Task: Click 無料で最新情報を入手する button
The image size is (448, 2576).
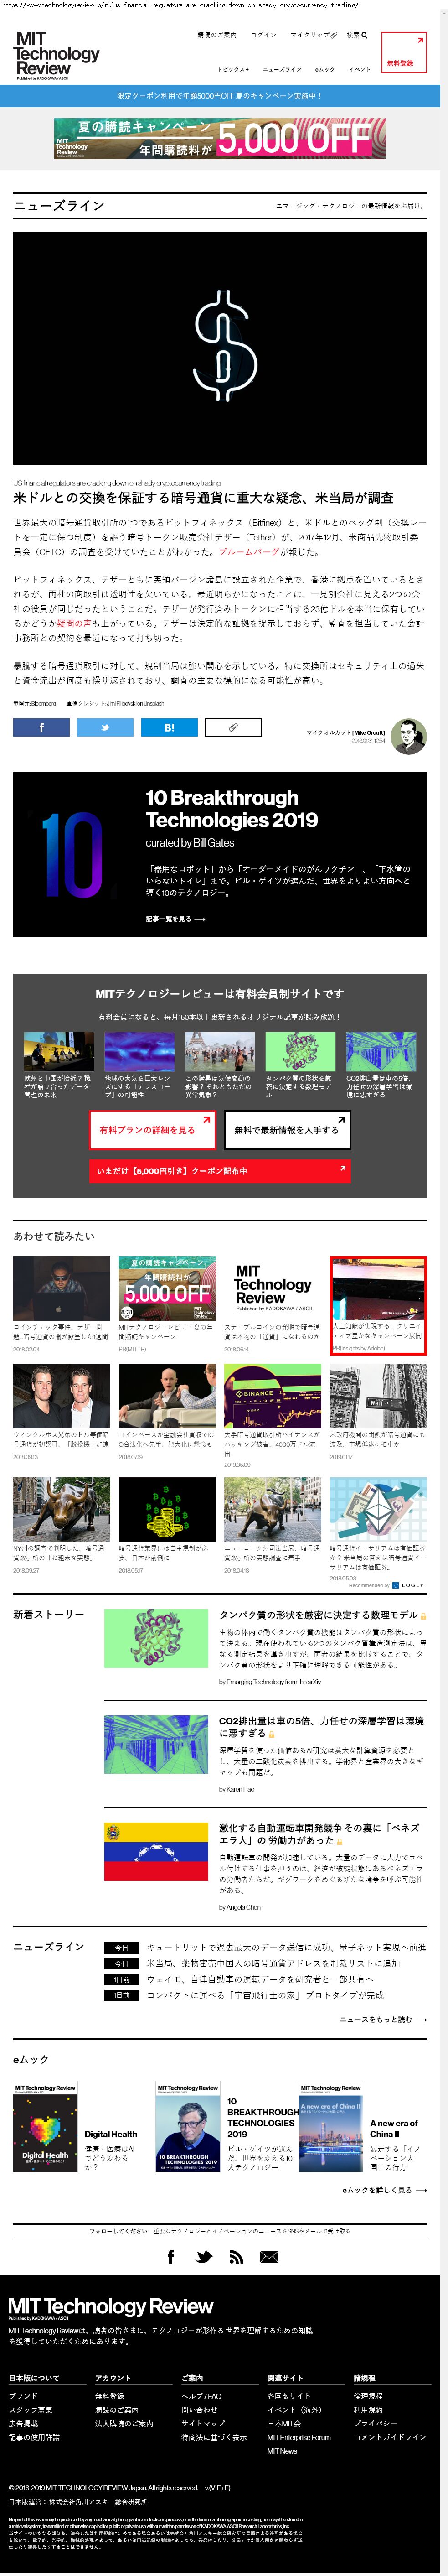Action: 286,1130
